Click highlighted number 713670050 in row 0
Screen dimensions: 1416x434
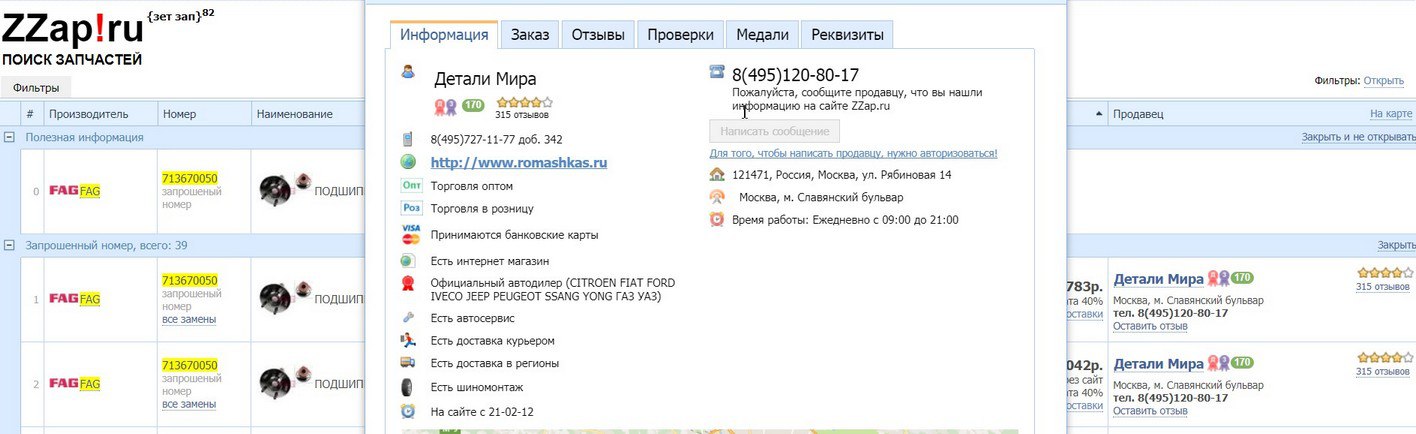190,179
